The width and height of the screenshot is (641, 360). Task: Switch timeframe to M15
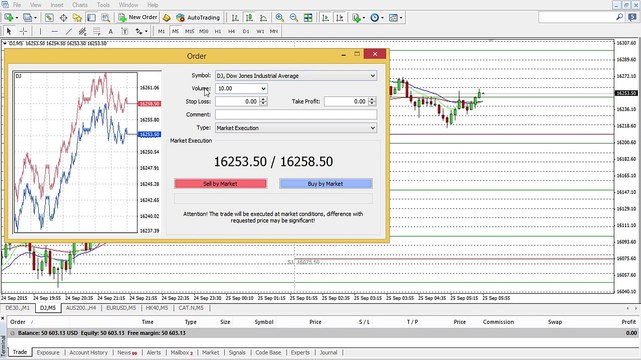click(189, 31)
